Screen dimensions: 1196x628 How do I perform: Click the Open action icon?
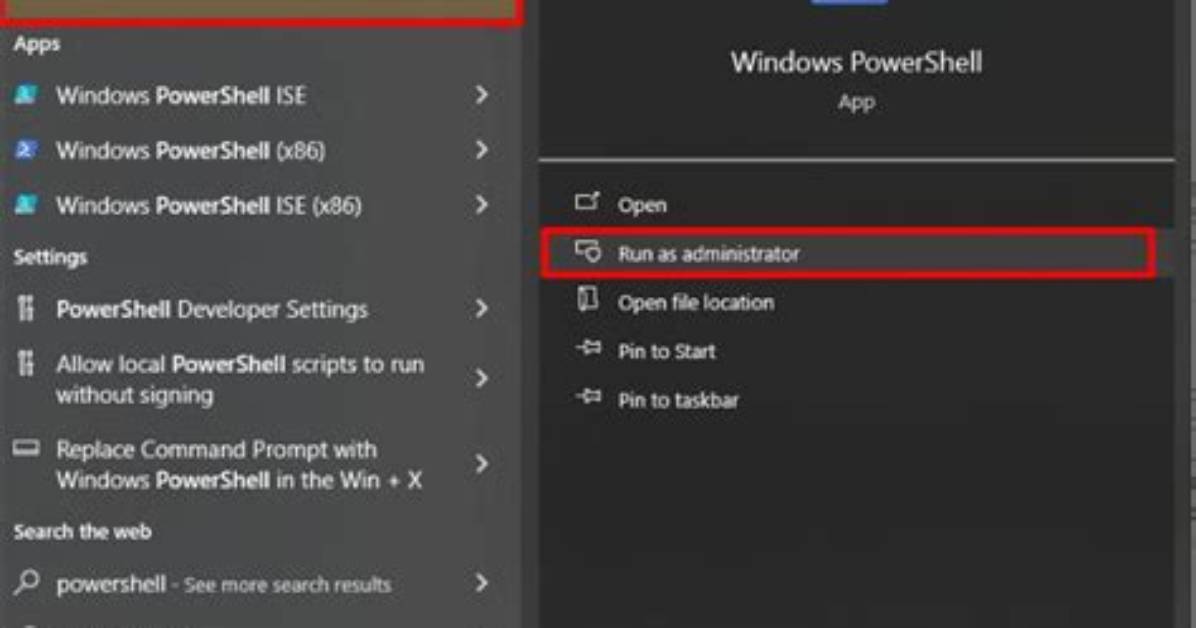click(587, 202)
